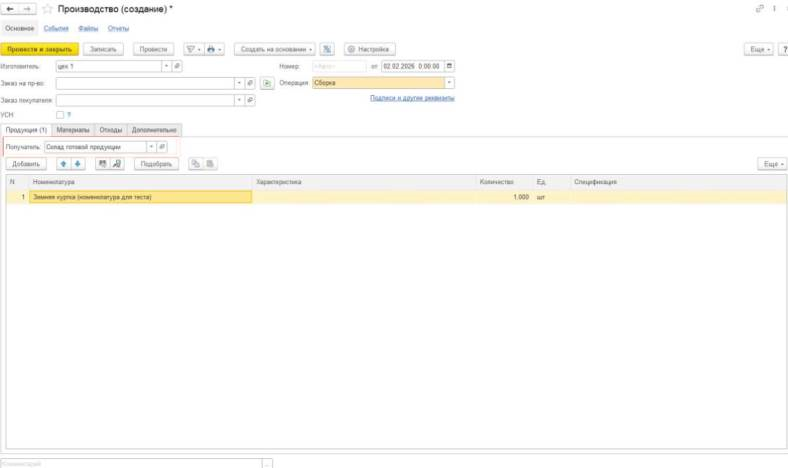The width and height of the screenshot is (788, 468).
Task: Add document to favorites with star icon
Action: 47,9
